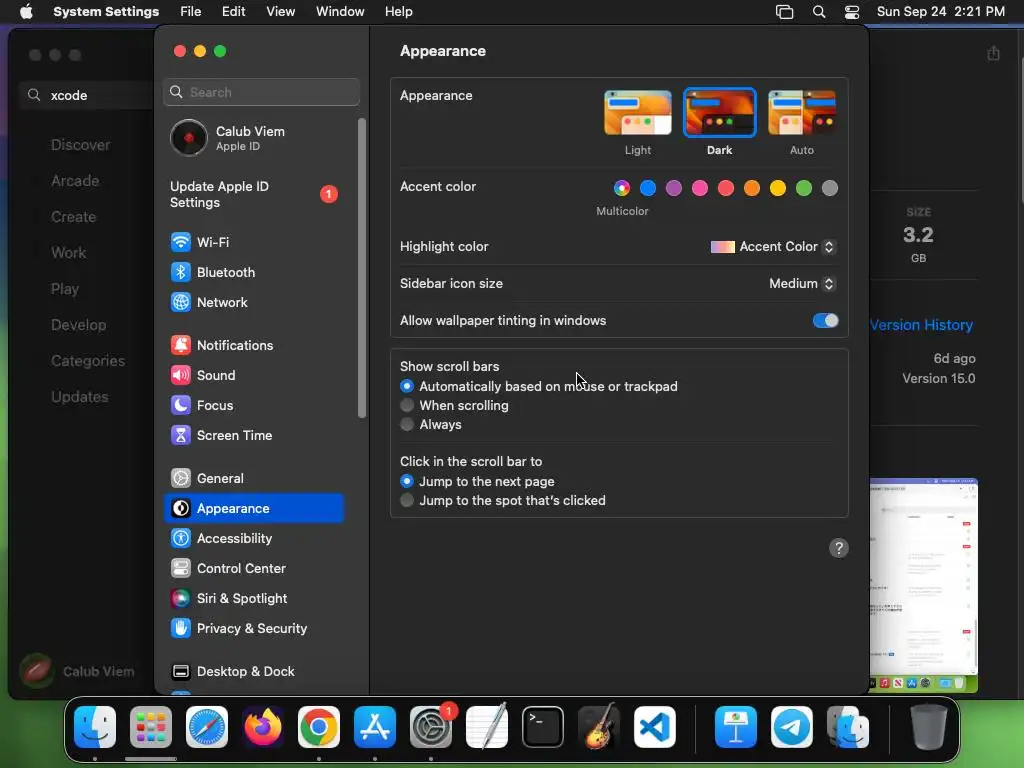
Task: Open Google Chrome from the Dock
Action: click(x=319, y=727)
